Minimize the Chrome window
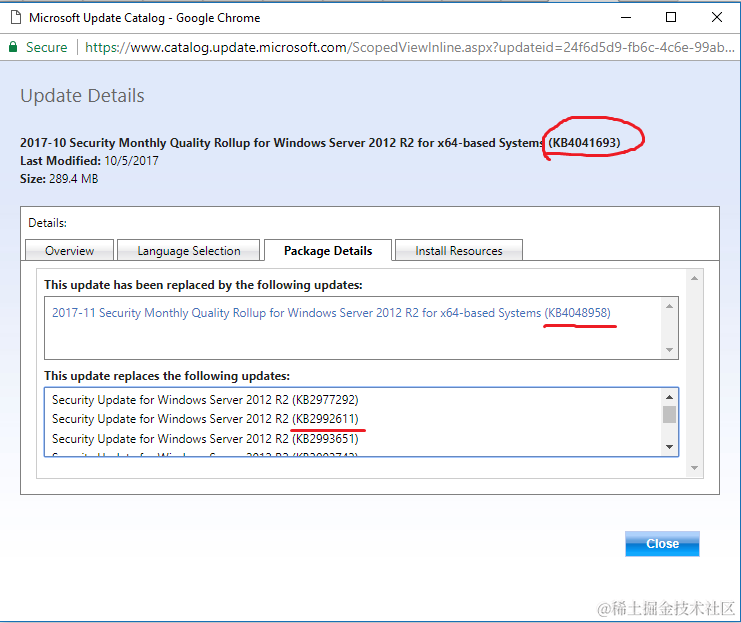Viewport: 741px width, 623px height. click(626, 17)
